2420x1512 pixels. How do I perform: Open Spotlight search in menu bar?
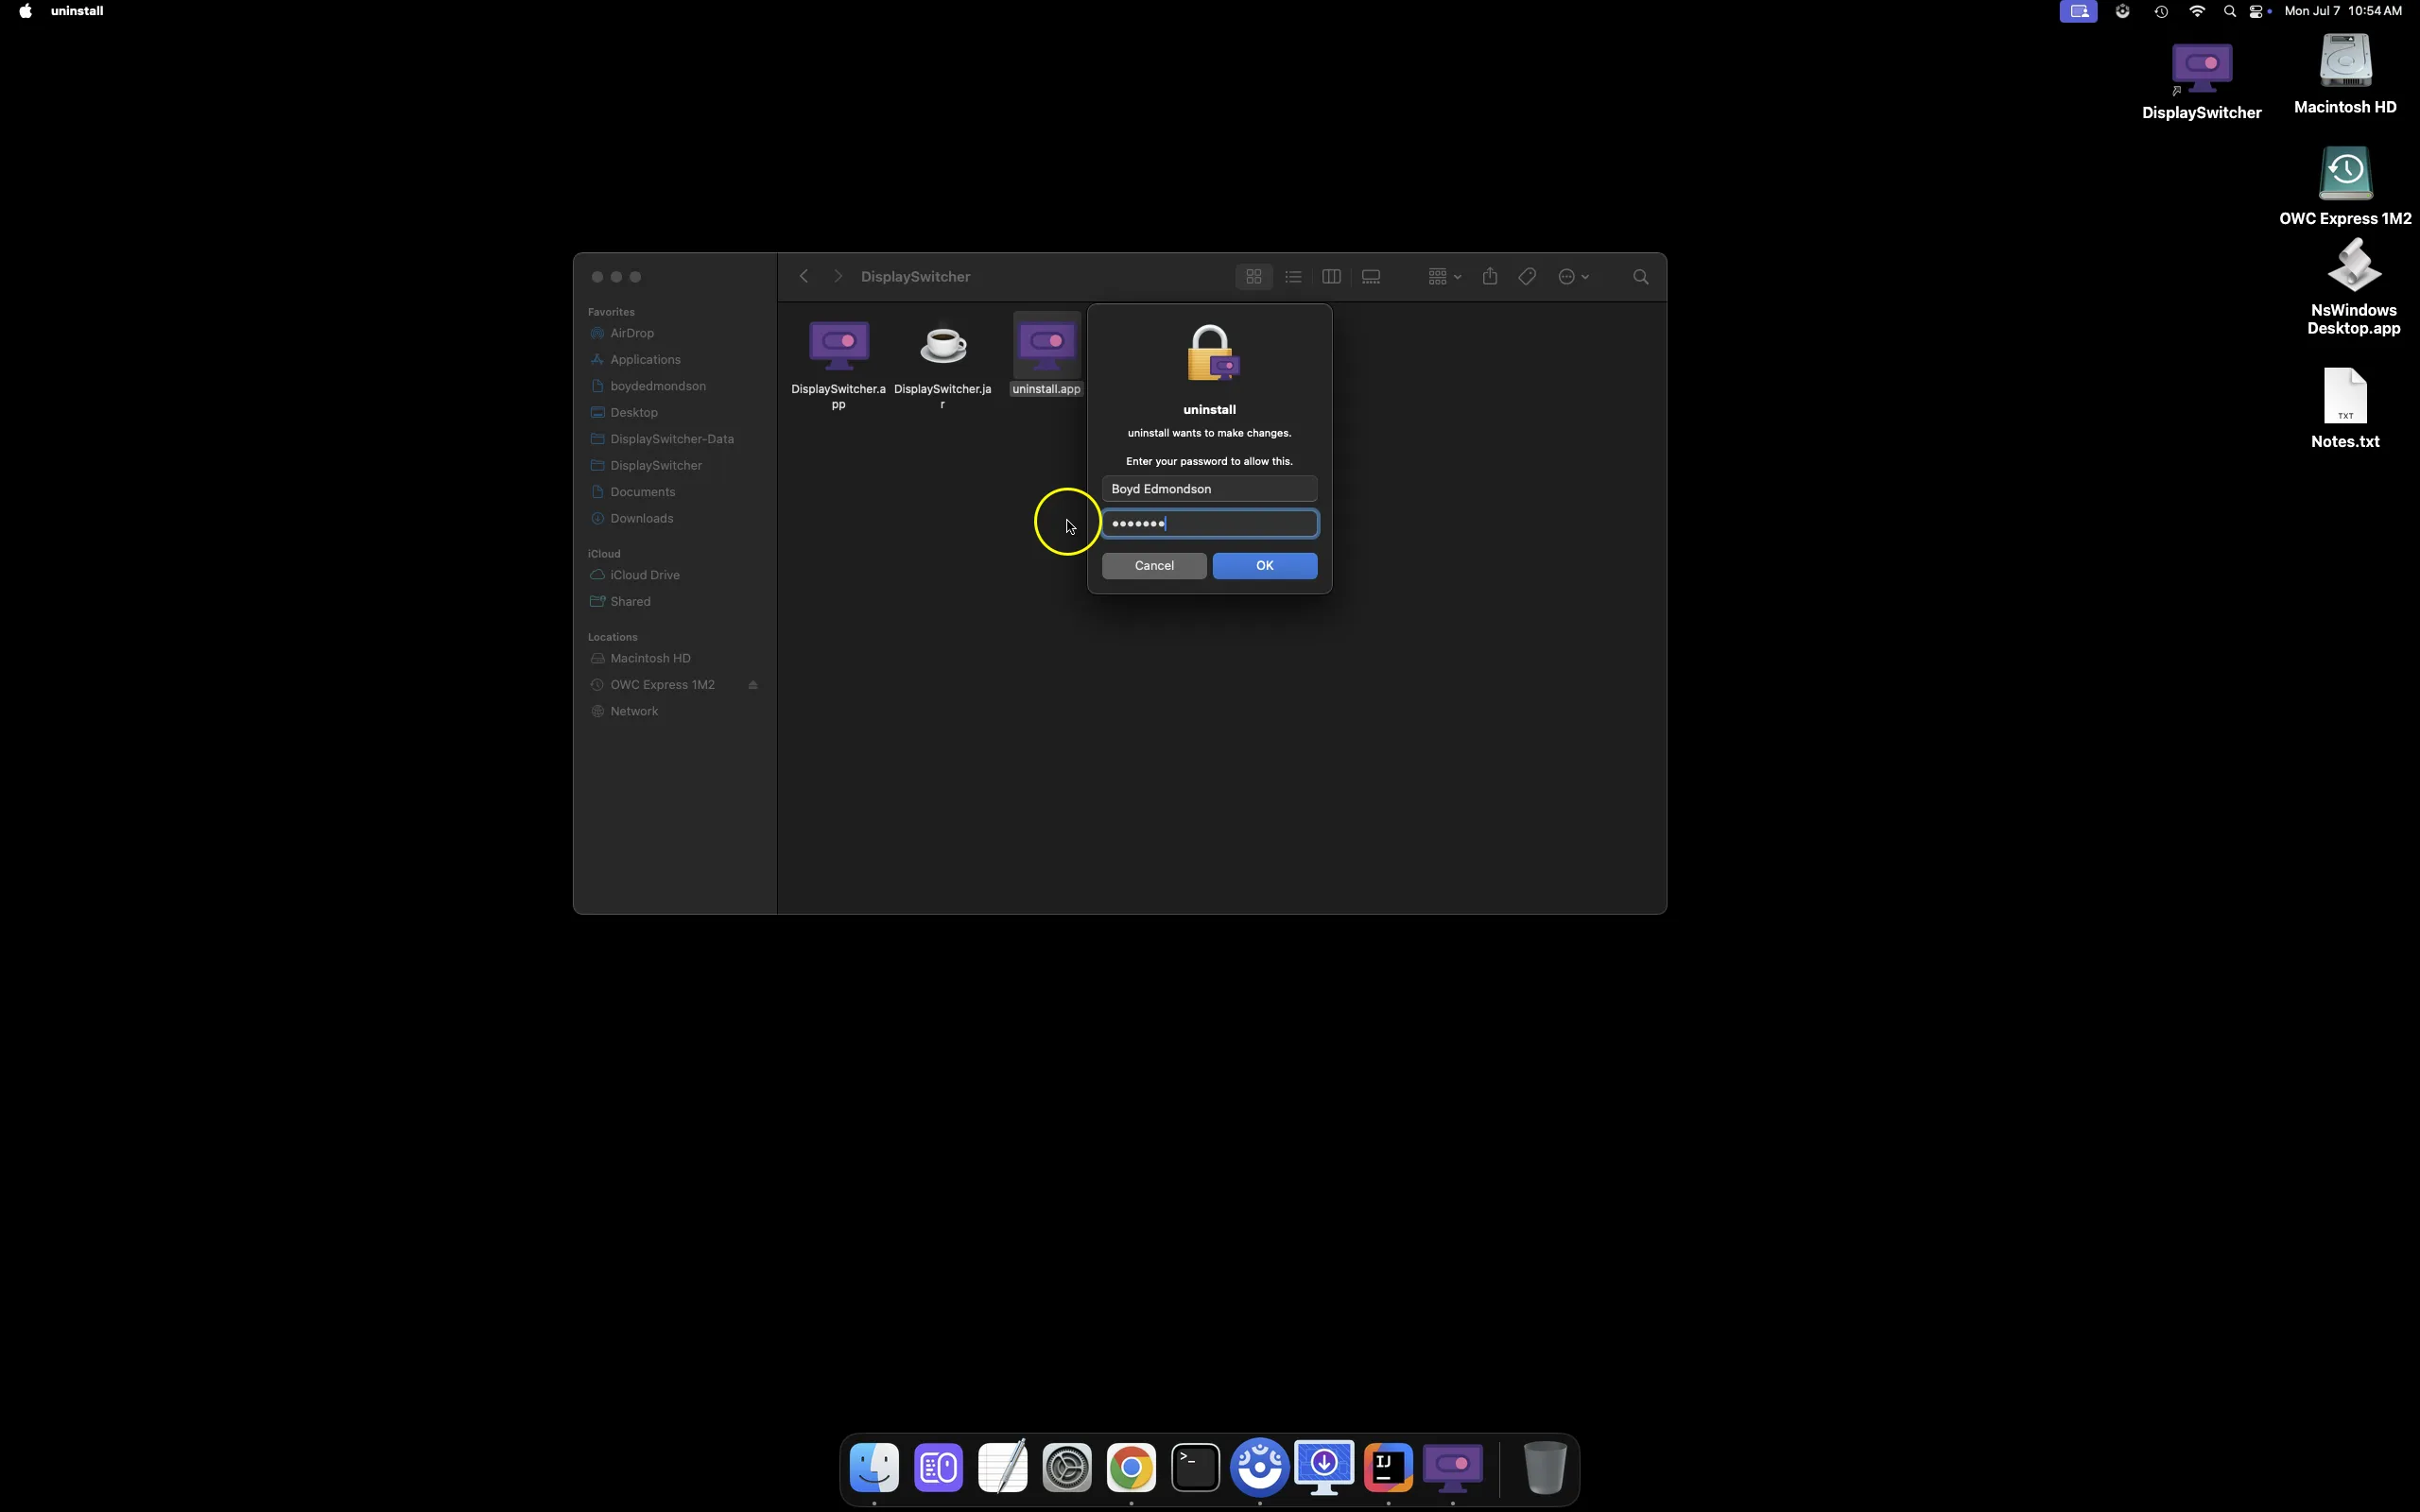click(x=2229, y=11)
